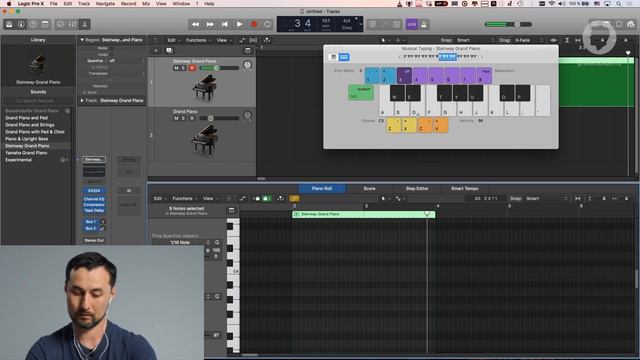Open the Tracks area Functions menu
Viewport: 640px width, 360px height.
198,40
